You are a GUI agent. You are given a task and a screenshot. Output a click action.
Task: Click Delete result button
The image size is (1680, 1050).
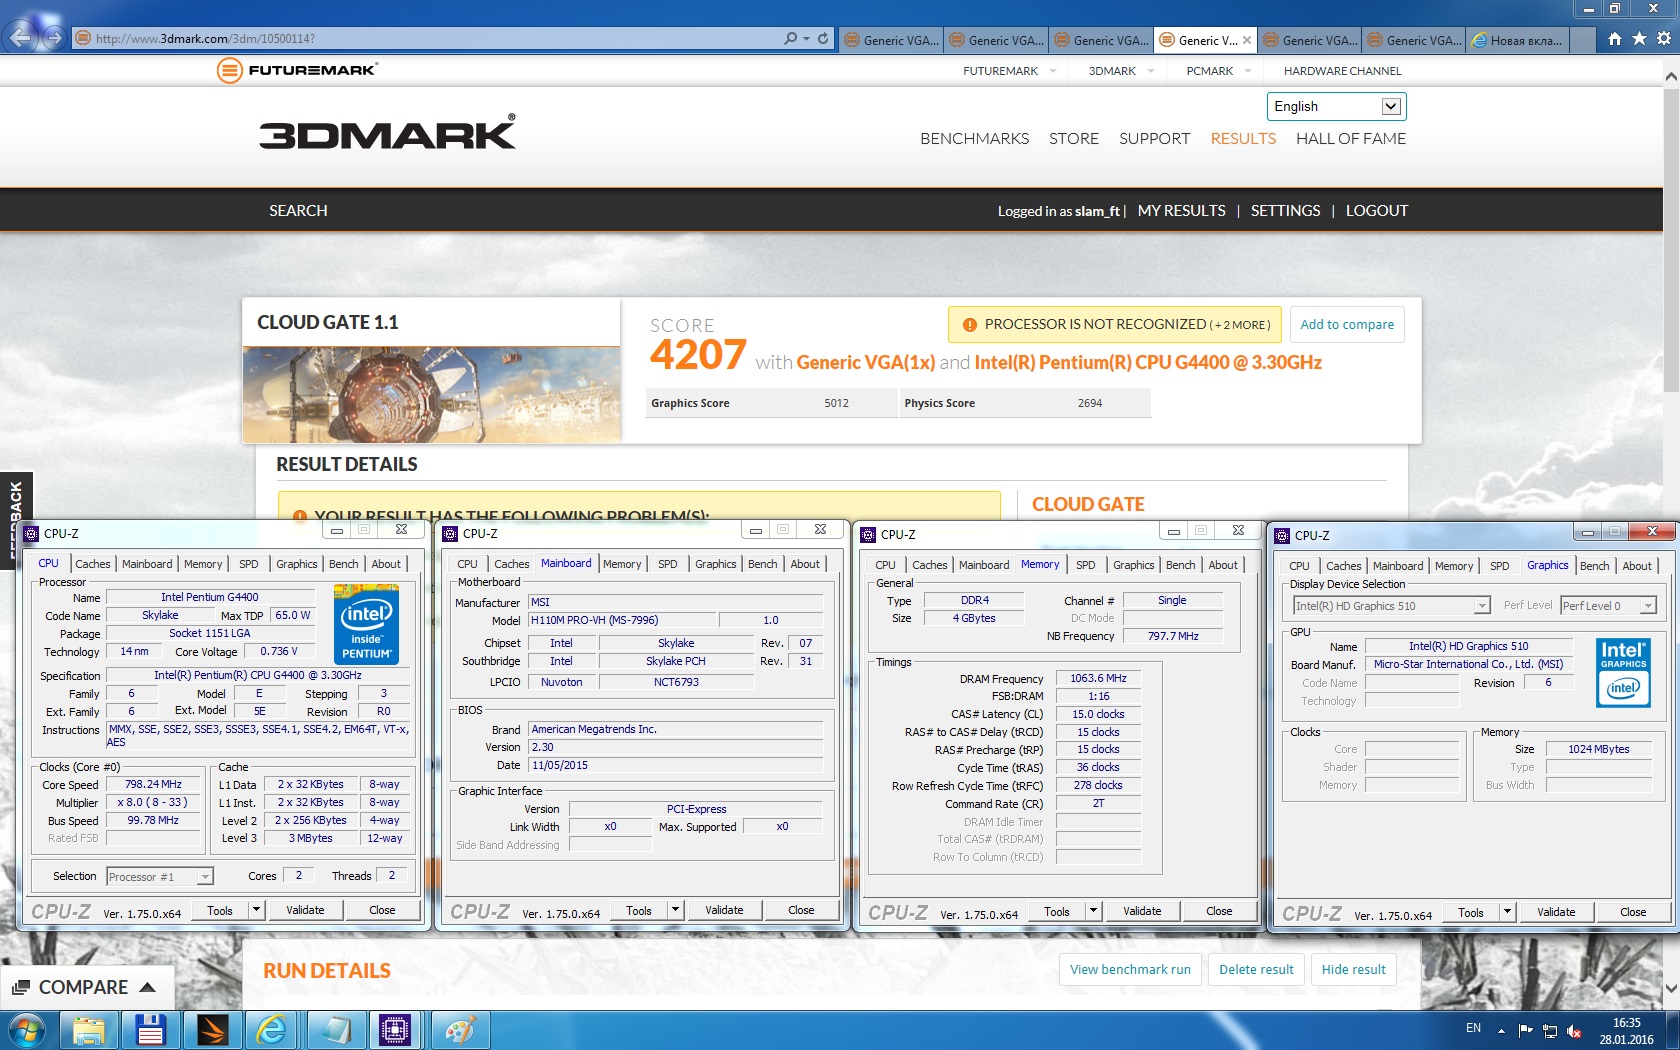pos(1256,970)
